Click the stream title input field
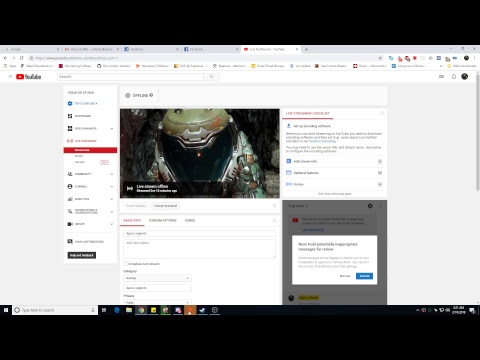The image size is (480, 360). [199, 233]
